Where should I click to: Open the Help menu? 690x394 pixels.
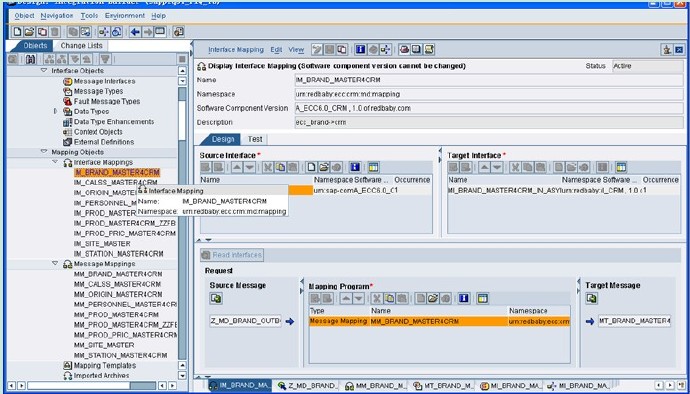click(x=158, y=15)
